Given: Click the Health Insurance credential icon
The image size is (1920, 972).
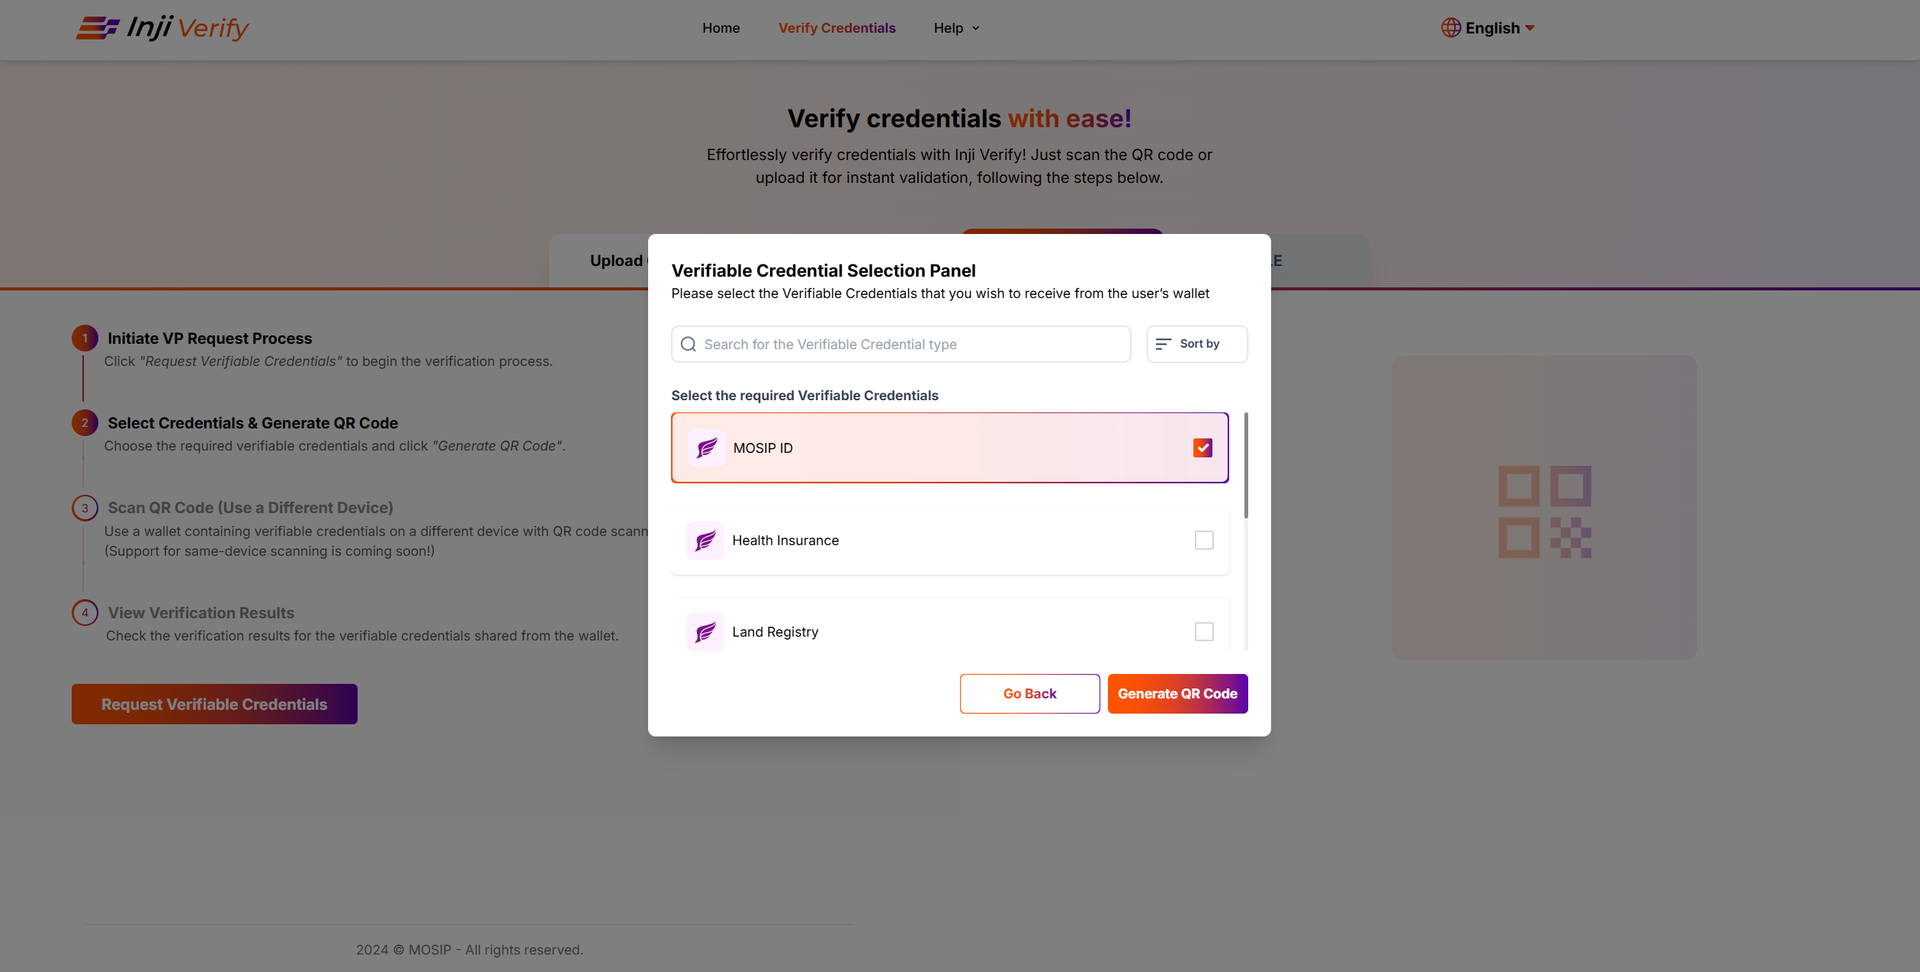Looking at the screenshot, I should pyautogui.click(x=705, y=540).
